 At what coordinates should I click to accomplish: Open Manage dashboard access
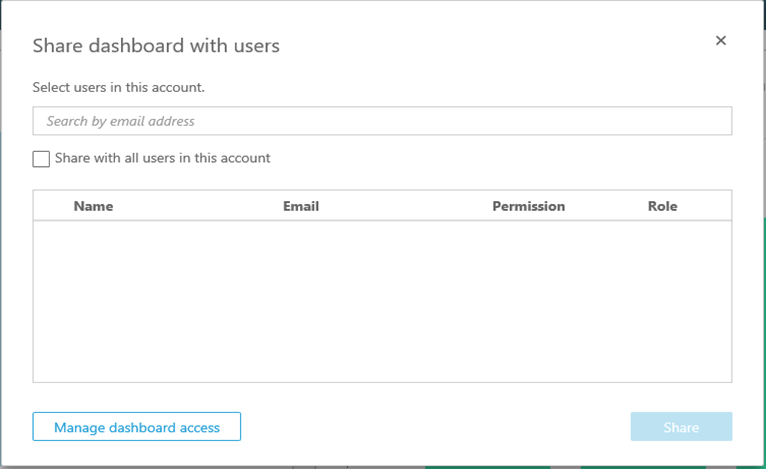(137, 426)
